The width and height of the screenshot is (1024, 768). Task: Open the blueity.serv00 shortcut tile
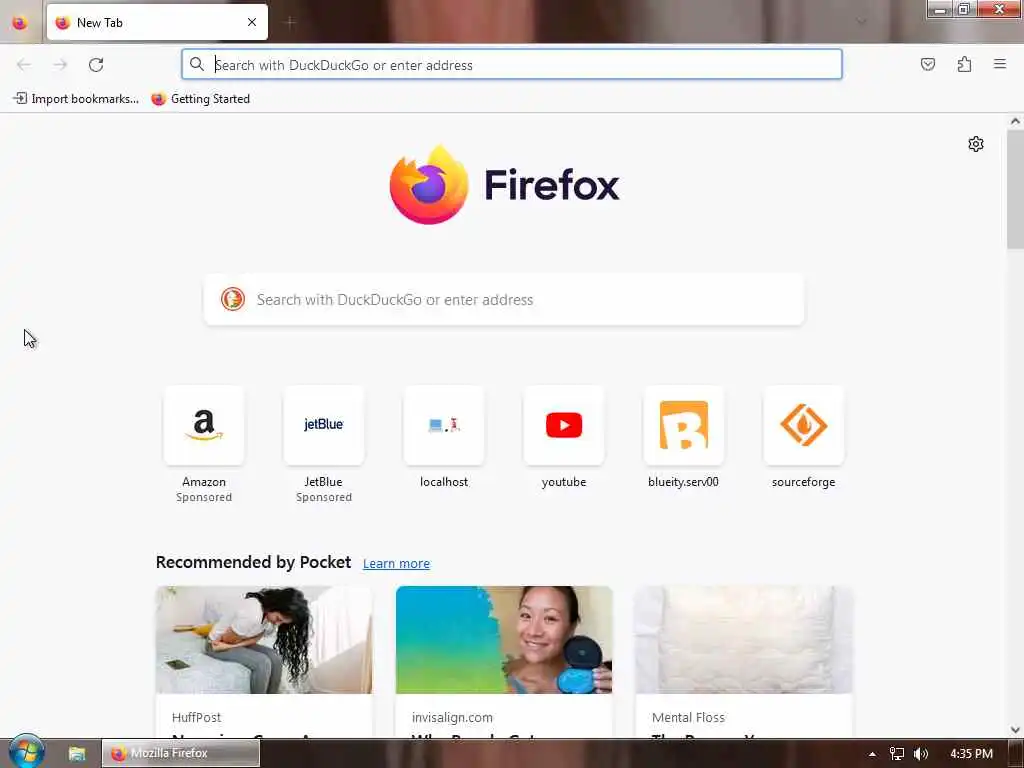(684, 425)
